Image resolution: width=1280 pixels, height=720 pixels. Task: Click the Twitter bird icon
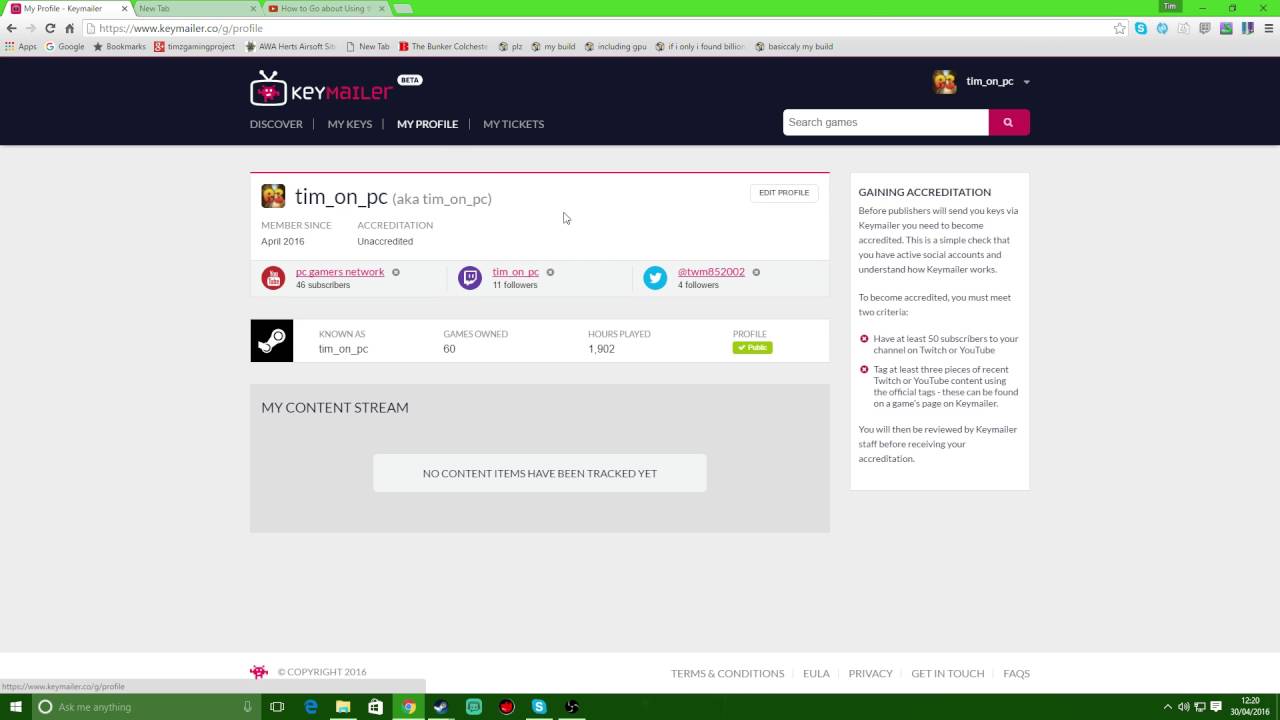(655, 278)
